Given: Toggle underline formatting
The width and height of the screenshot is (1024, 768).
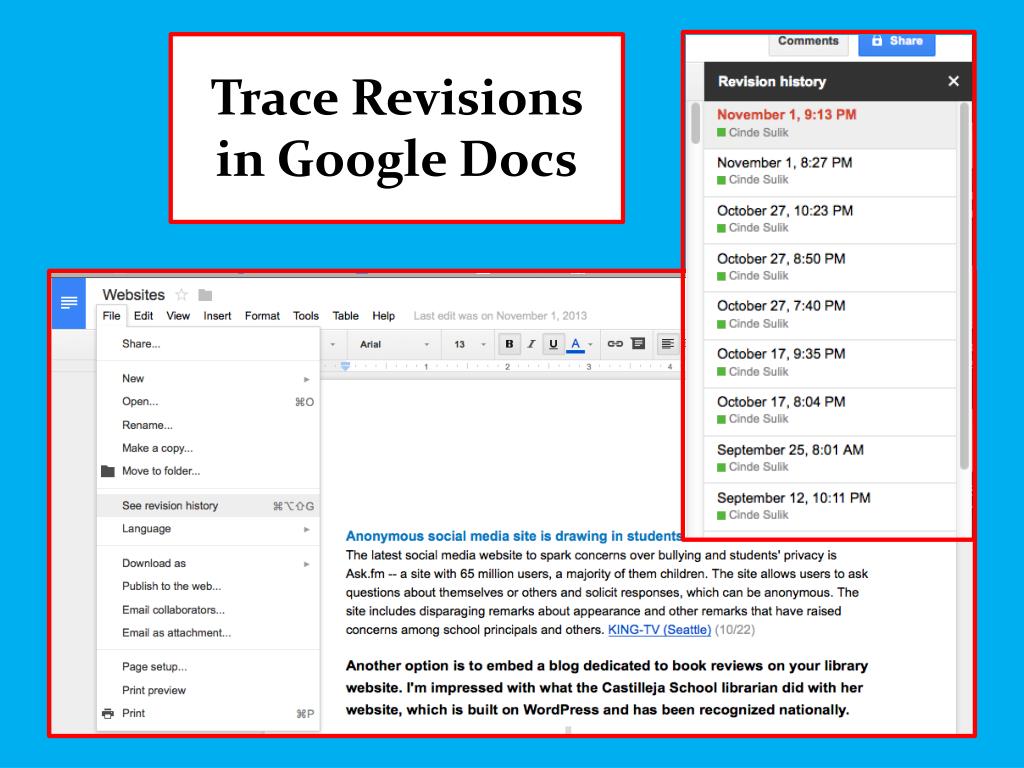Looking at the screenshot, I should pos(553,344).
